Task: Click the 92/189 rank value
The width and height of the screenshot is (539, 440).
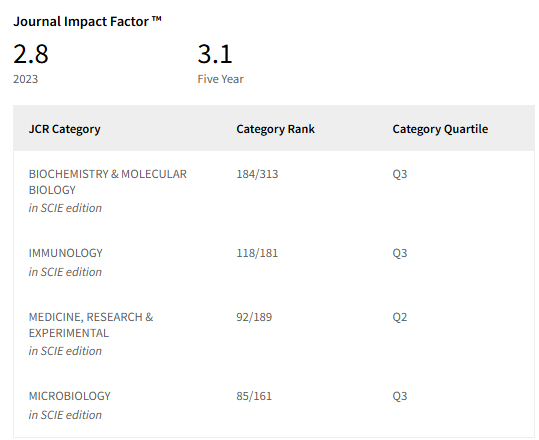Action: 254,317
